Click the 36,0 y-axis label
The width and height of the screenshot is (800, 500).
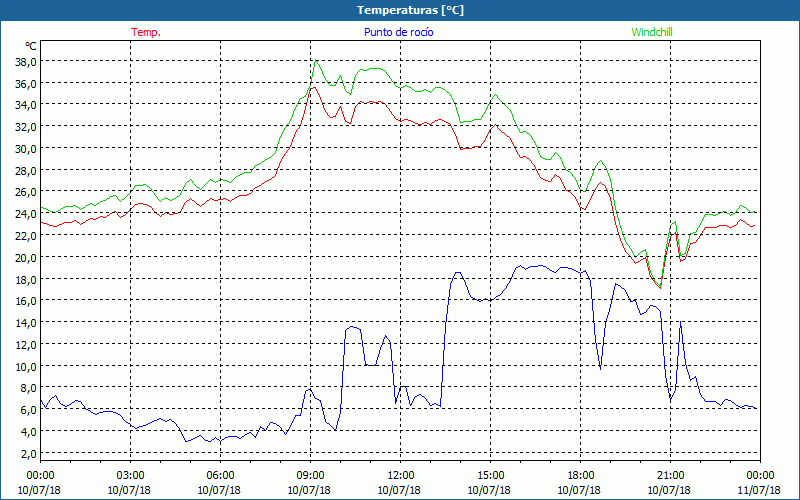(26, 83)
